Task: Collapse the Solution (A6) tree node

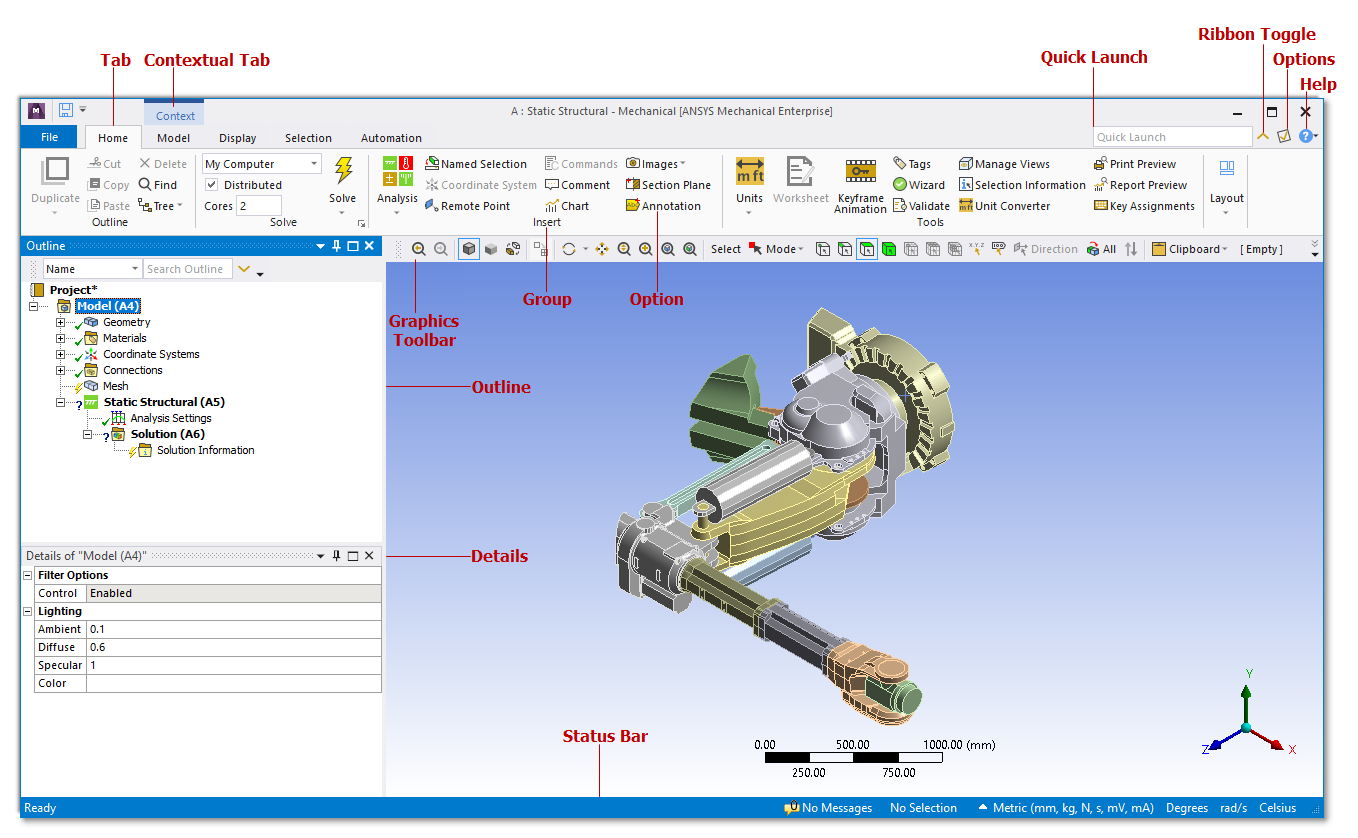Action: pos(86,434)
